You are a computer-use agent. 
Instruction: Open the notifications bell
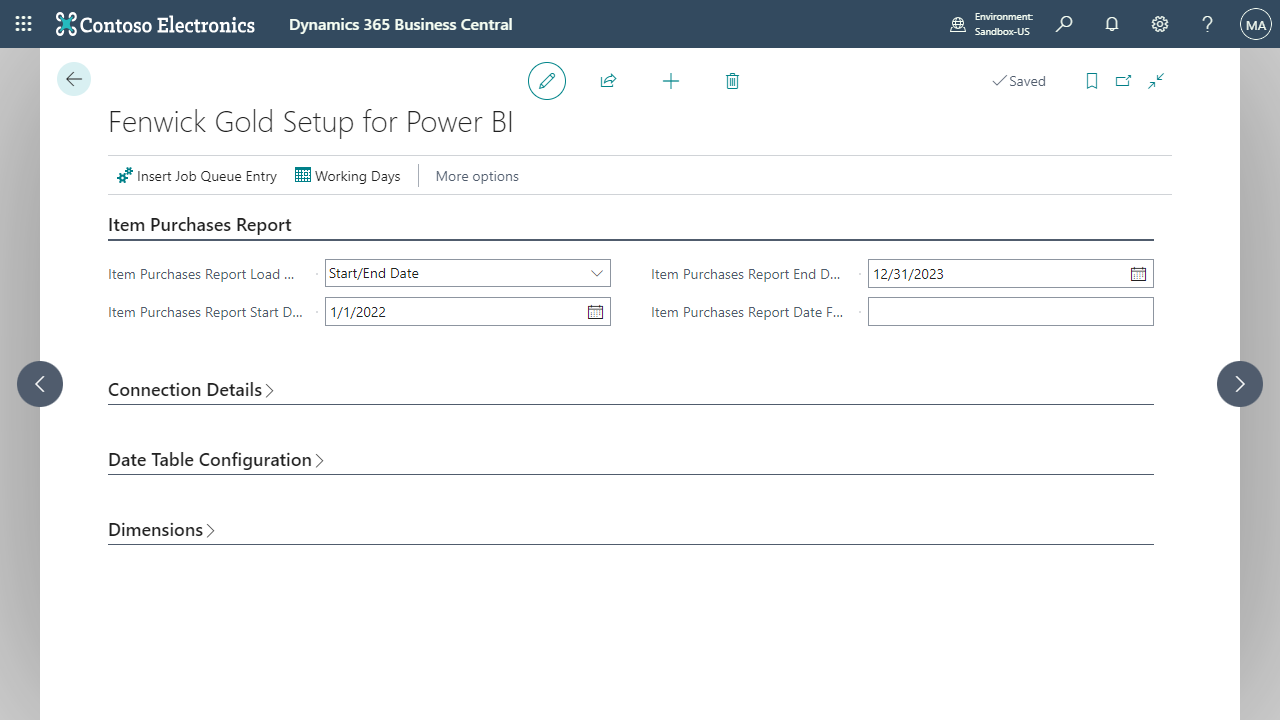(x=1112, y=24)
